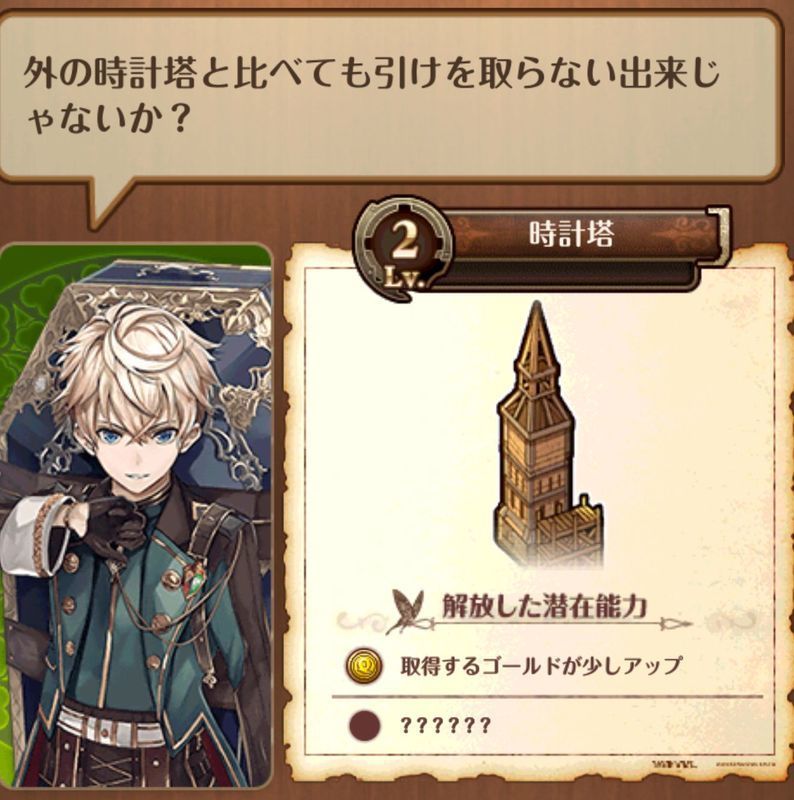Click the 取得するゴールドが少しアップ ability text

point(540,666)
